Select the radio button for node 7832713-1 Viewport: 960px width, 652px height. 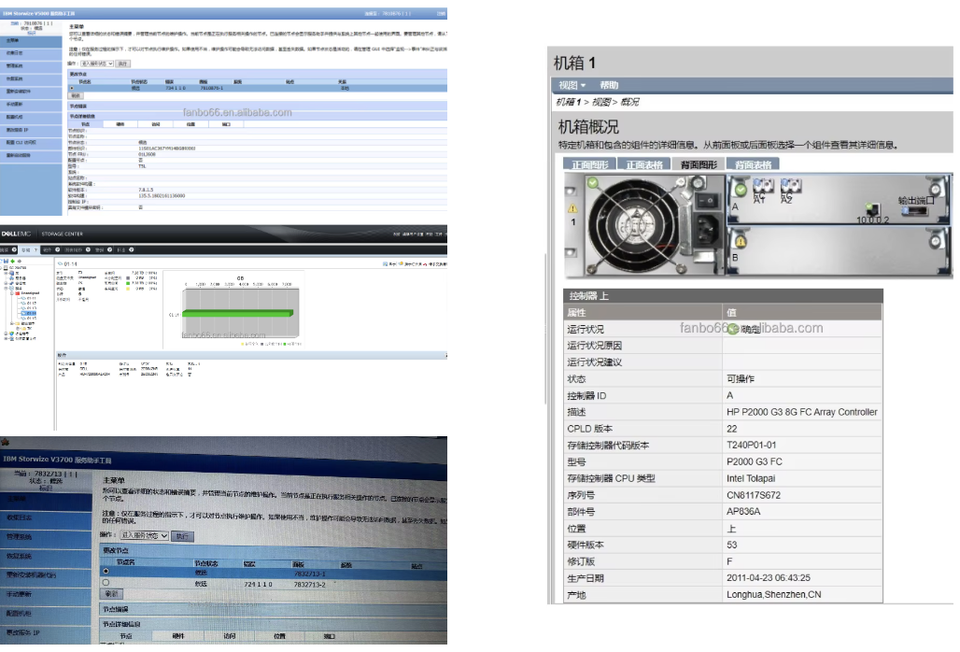(x=106, y=571)
